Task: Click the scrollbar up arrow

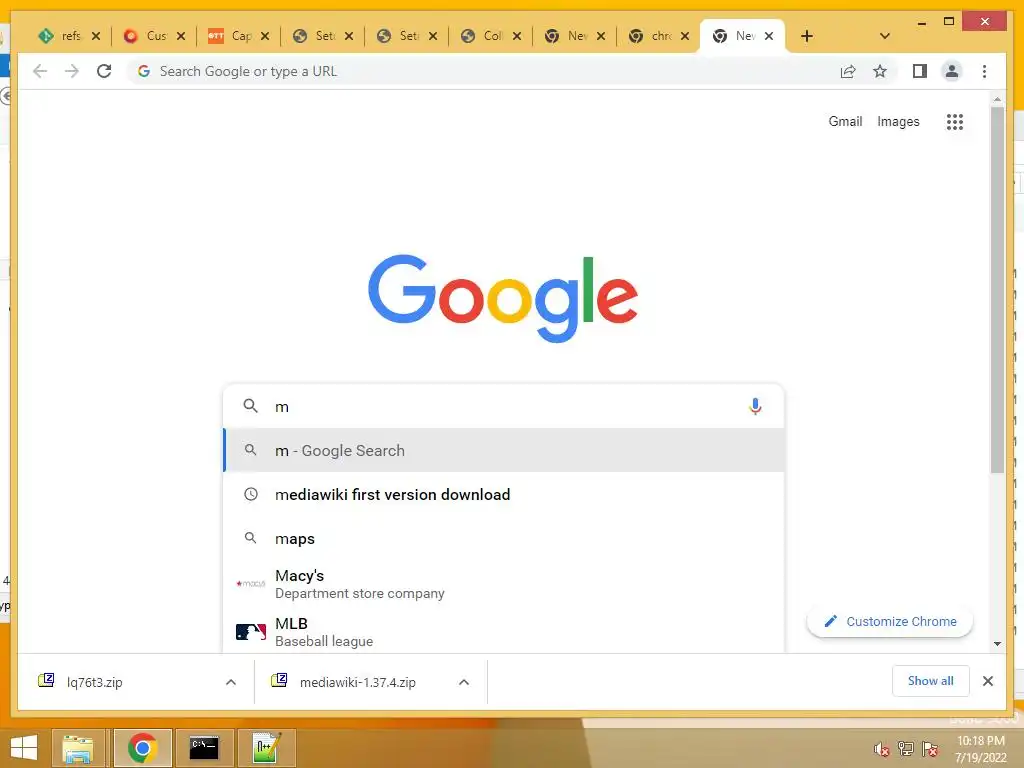Action: point(997,99)
